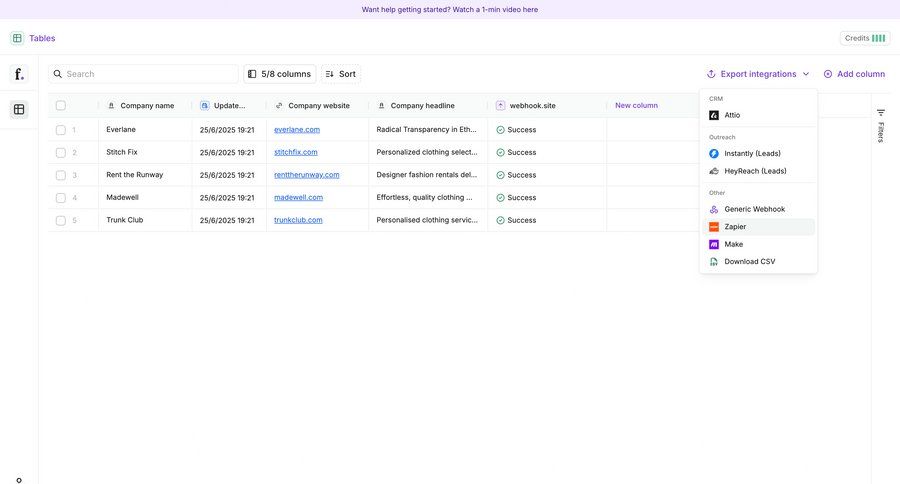900x484 pixels.
Task: Open the Sort options
Action: click(340, 74)
